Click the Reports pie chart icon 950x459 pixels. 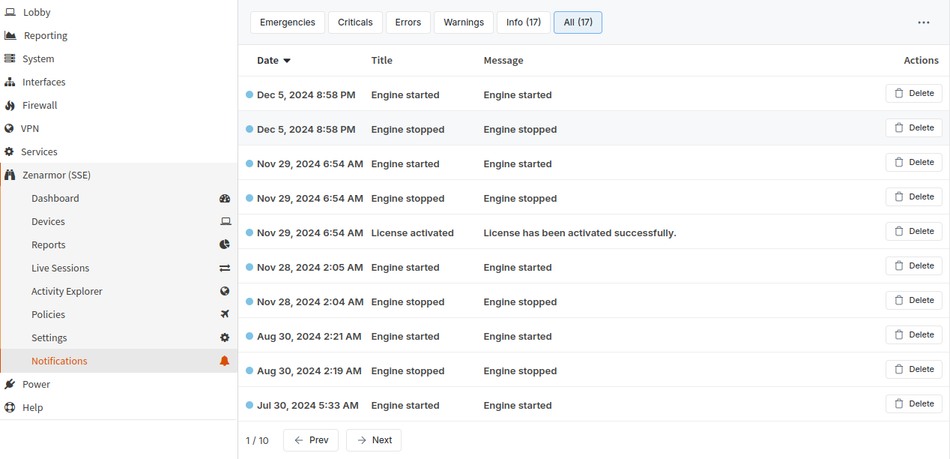pyautogui.click(x=224, y=245)
